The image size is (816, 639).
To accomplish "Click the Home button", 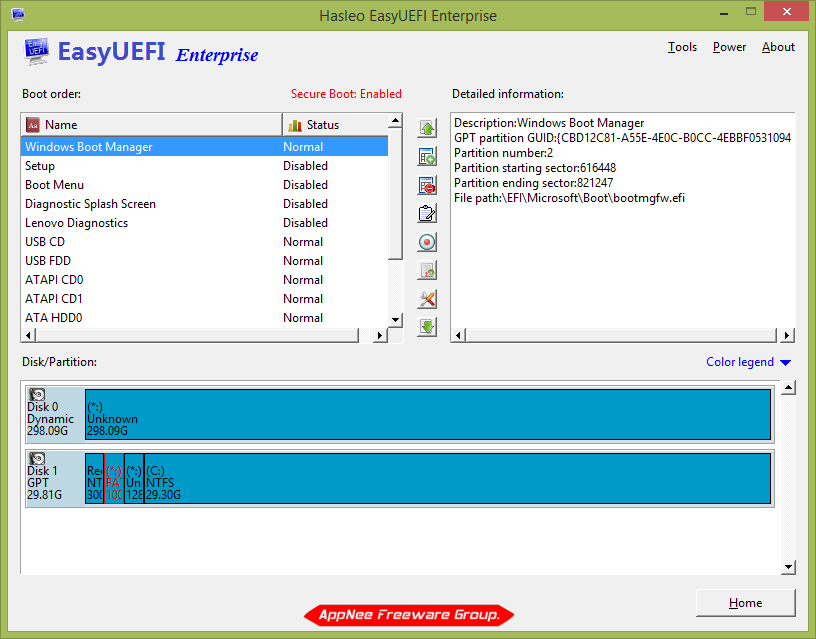I will pyautogui.click(x=745, y=603).
